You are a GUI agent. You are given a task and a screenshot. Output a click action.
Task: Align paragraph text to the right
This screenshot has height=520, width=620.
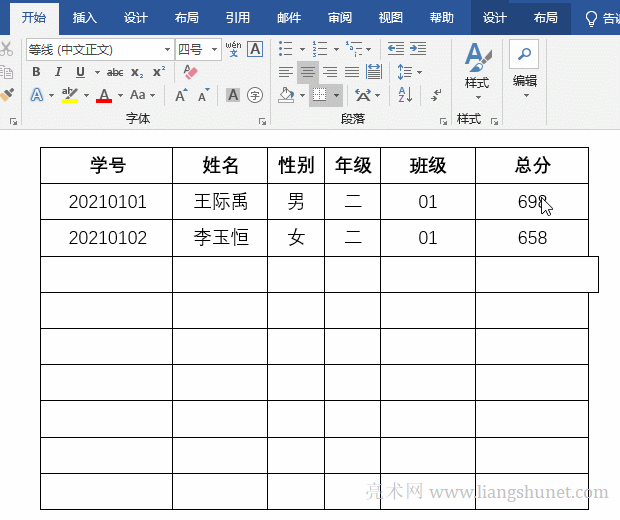coord(330,72)
